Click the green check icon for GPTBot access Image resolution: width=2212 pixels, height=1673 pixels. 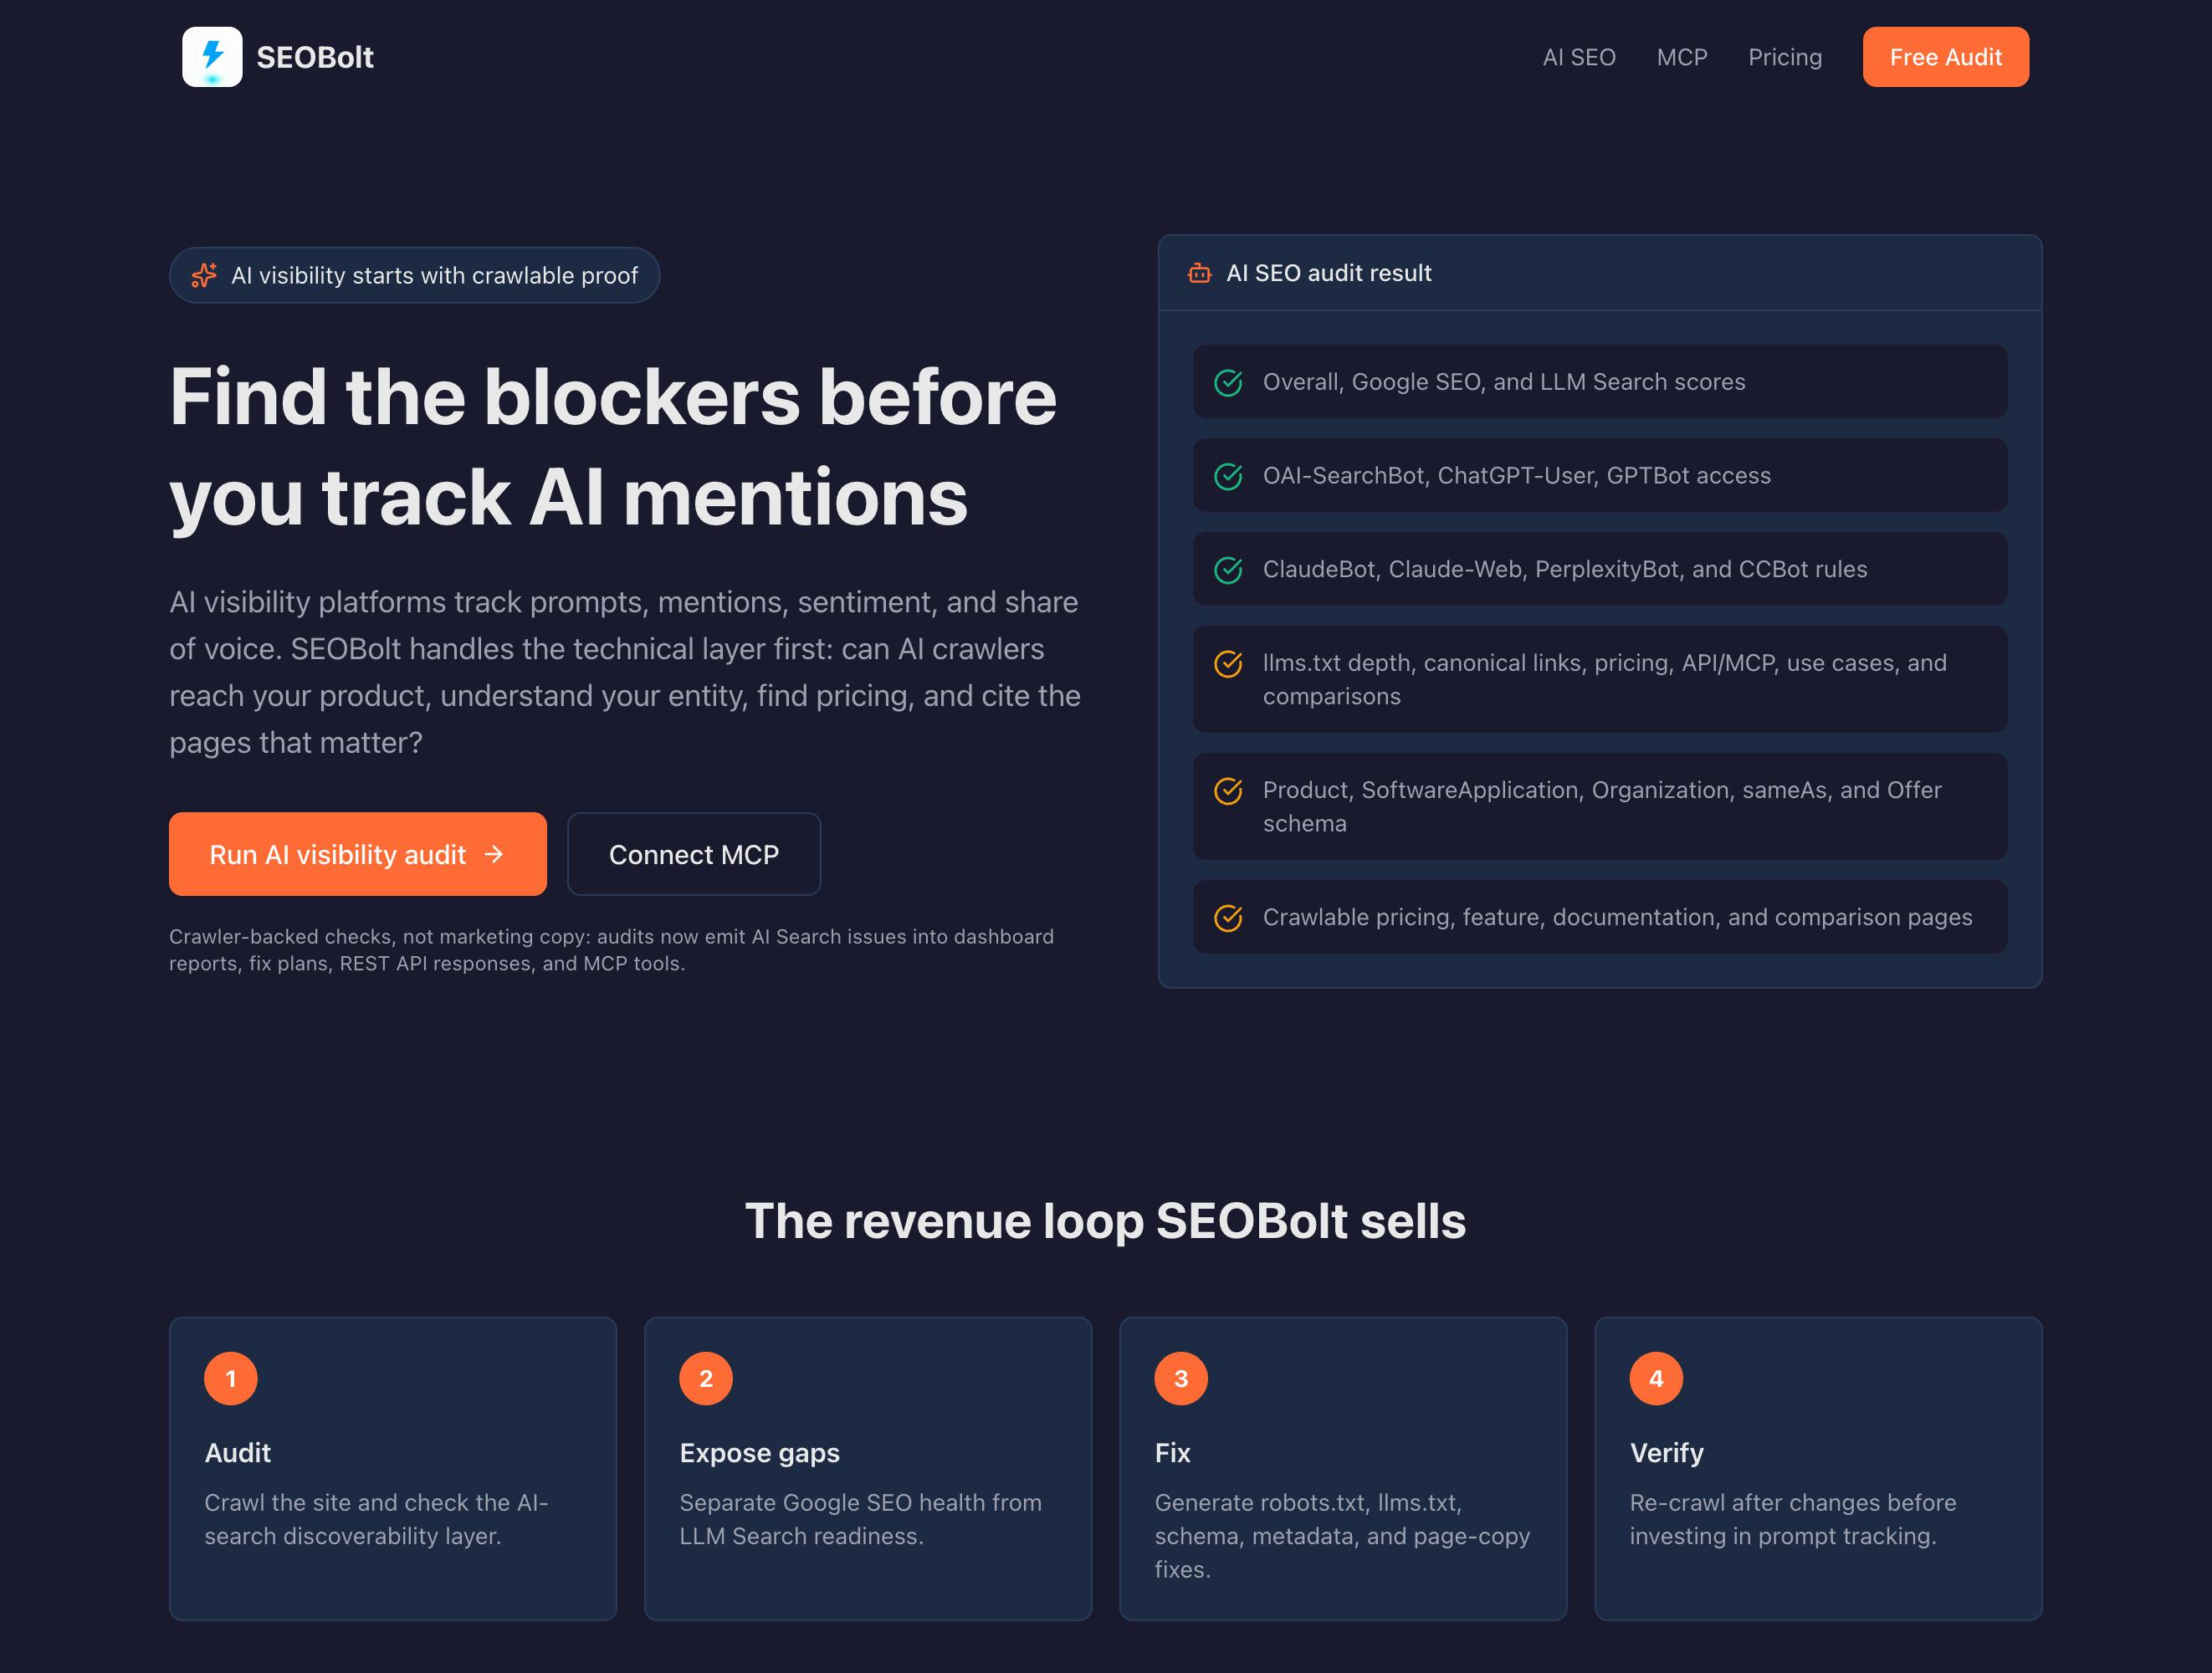1228,476
